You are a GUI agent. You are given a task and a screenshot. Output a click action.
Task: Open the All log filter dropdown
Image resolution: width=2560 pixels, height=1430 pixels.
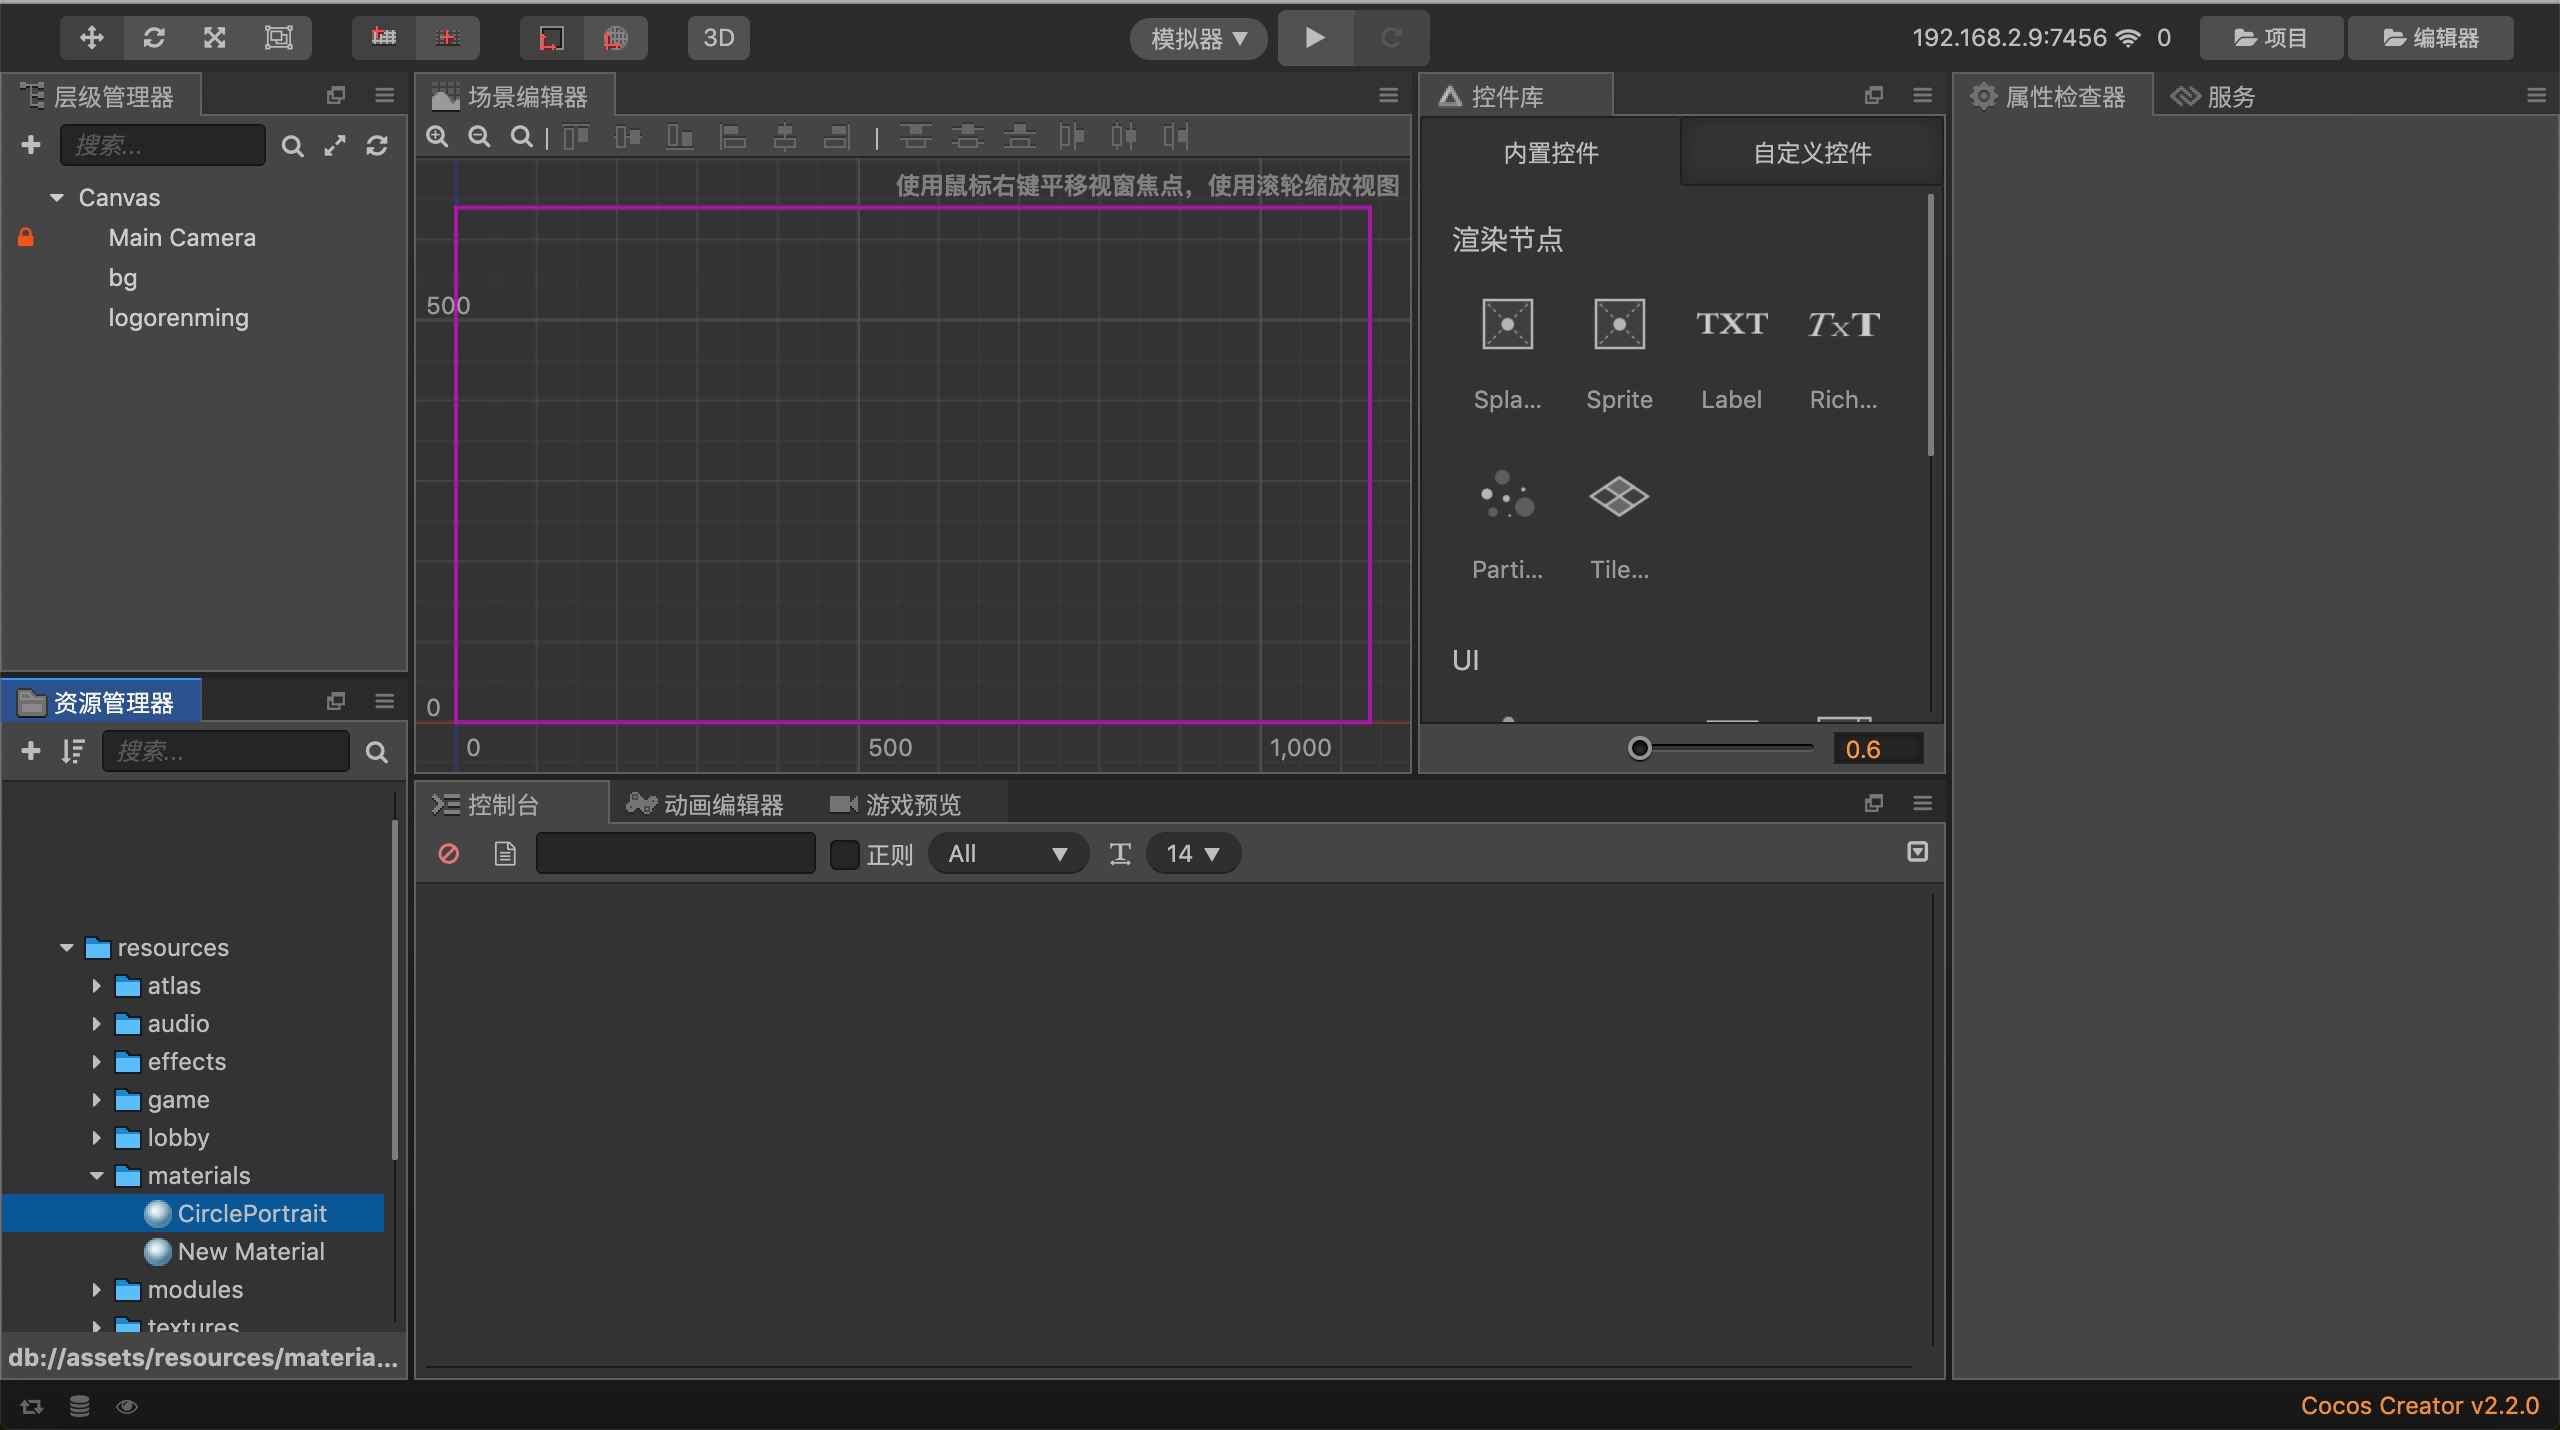point(1007,854)
